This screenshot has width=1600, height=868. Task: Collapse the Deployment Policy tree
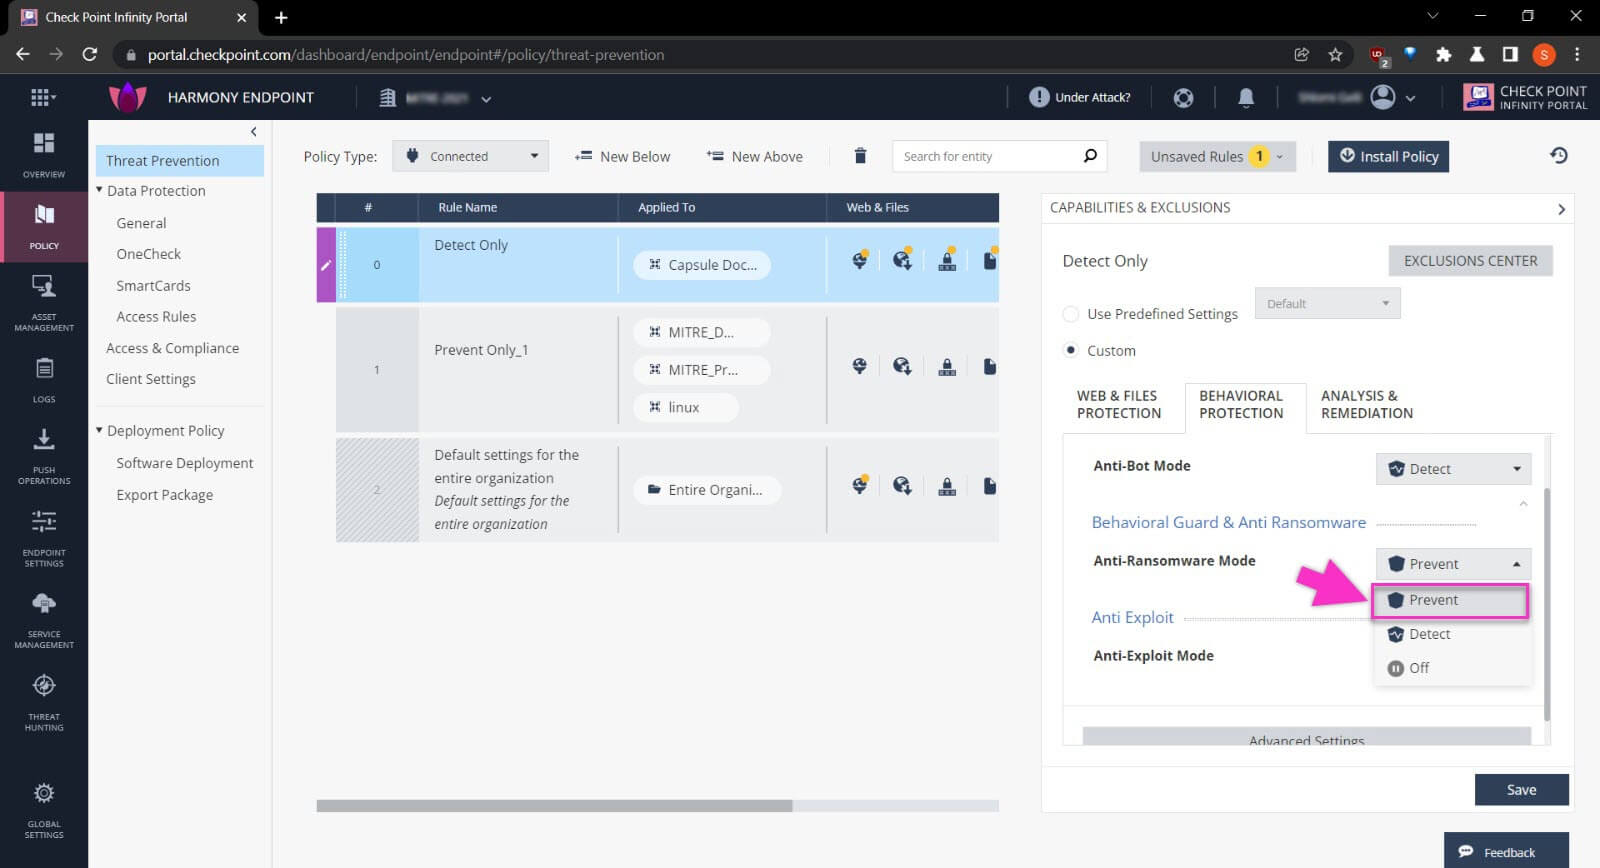pyautogui.click(x=99, y=430)
